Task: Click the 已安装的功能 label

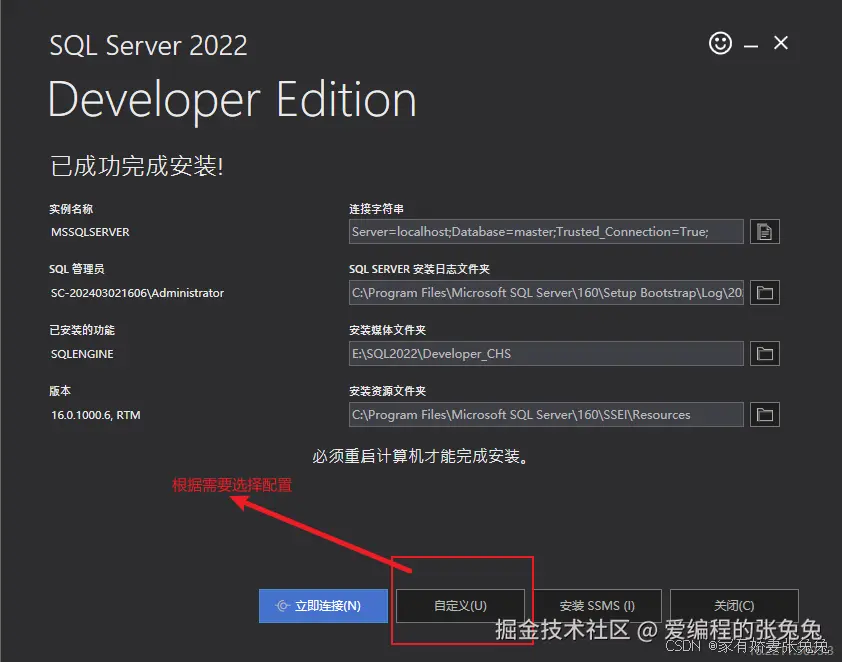Action: click(x=82, y=330)
